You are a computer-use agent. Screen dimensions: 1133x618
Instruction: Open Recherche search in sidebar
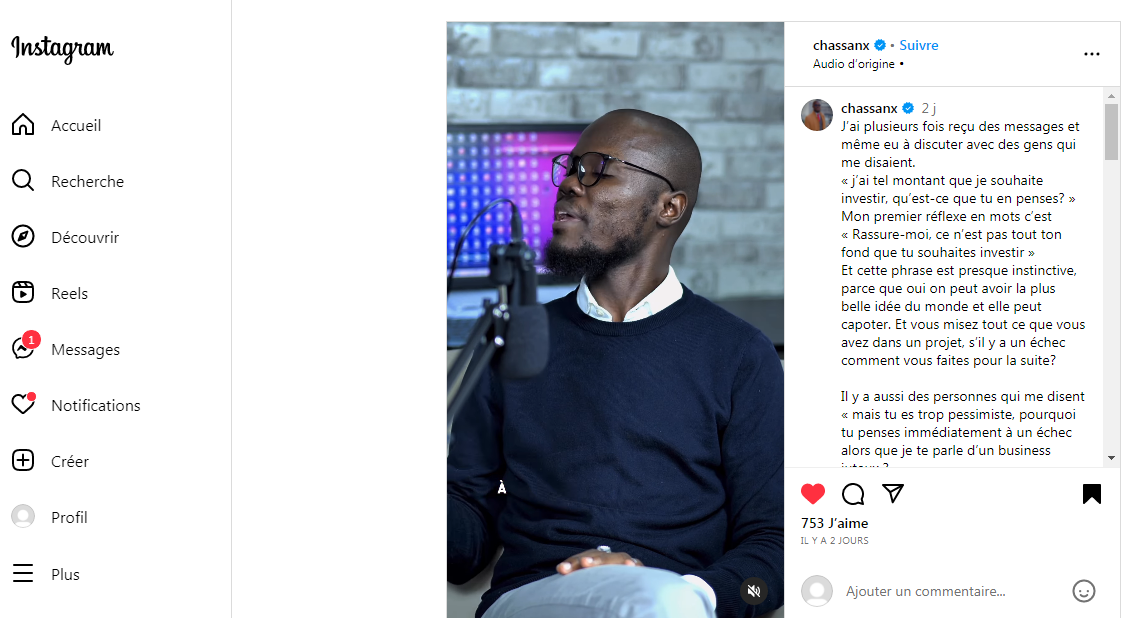[x=23, y=181]
